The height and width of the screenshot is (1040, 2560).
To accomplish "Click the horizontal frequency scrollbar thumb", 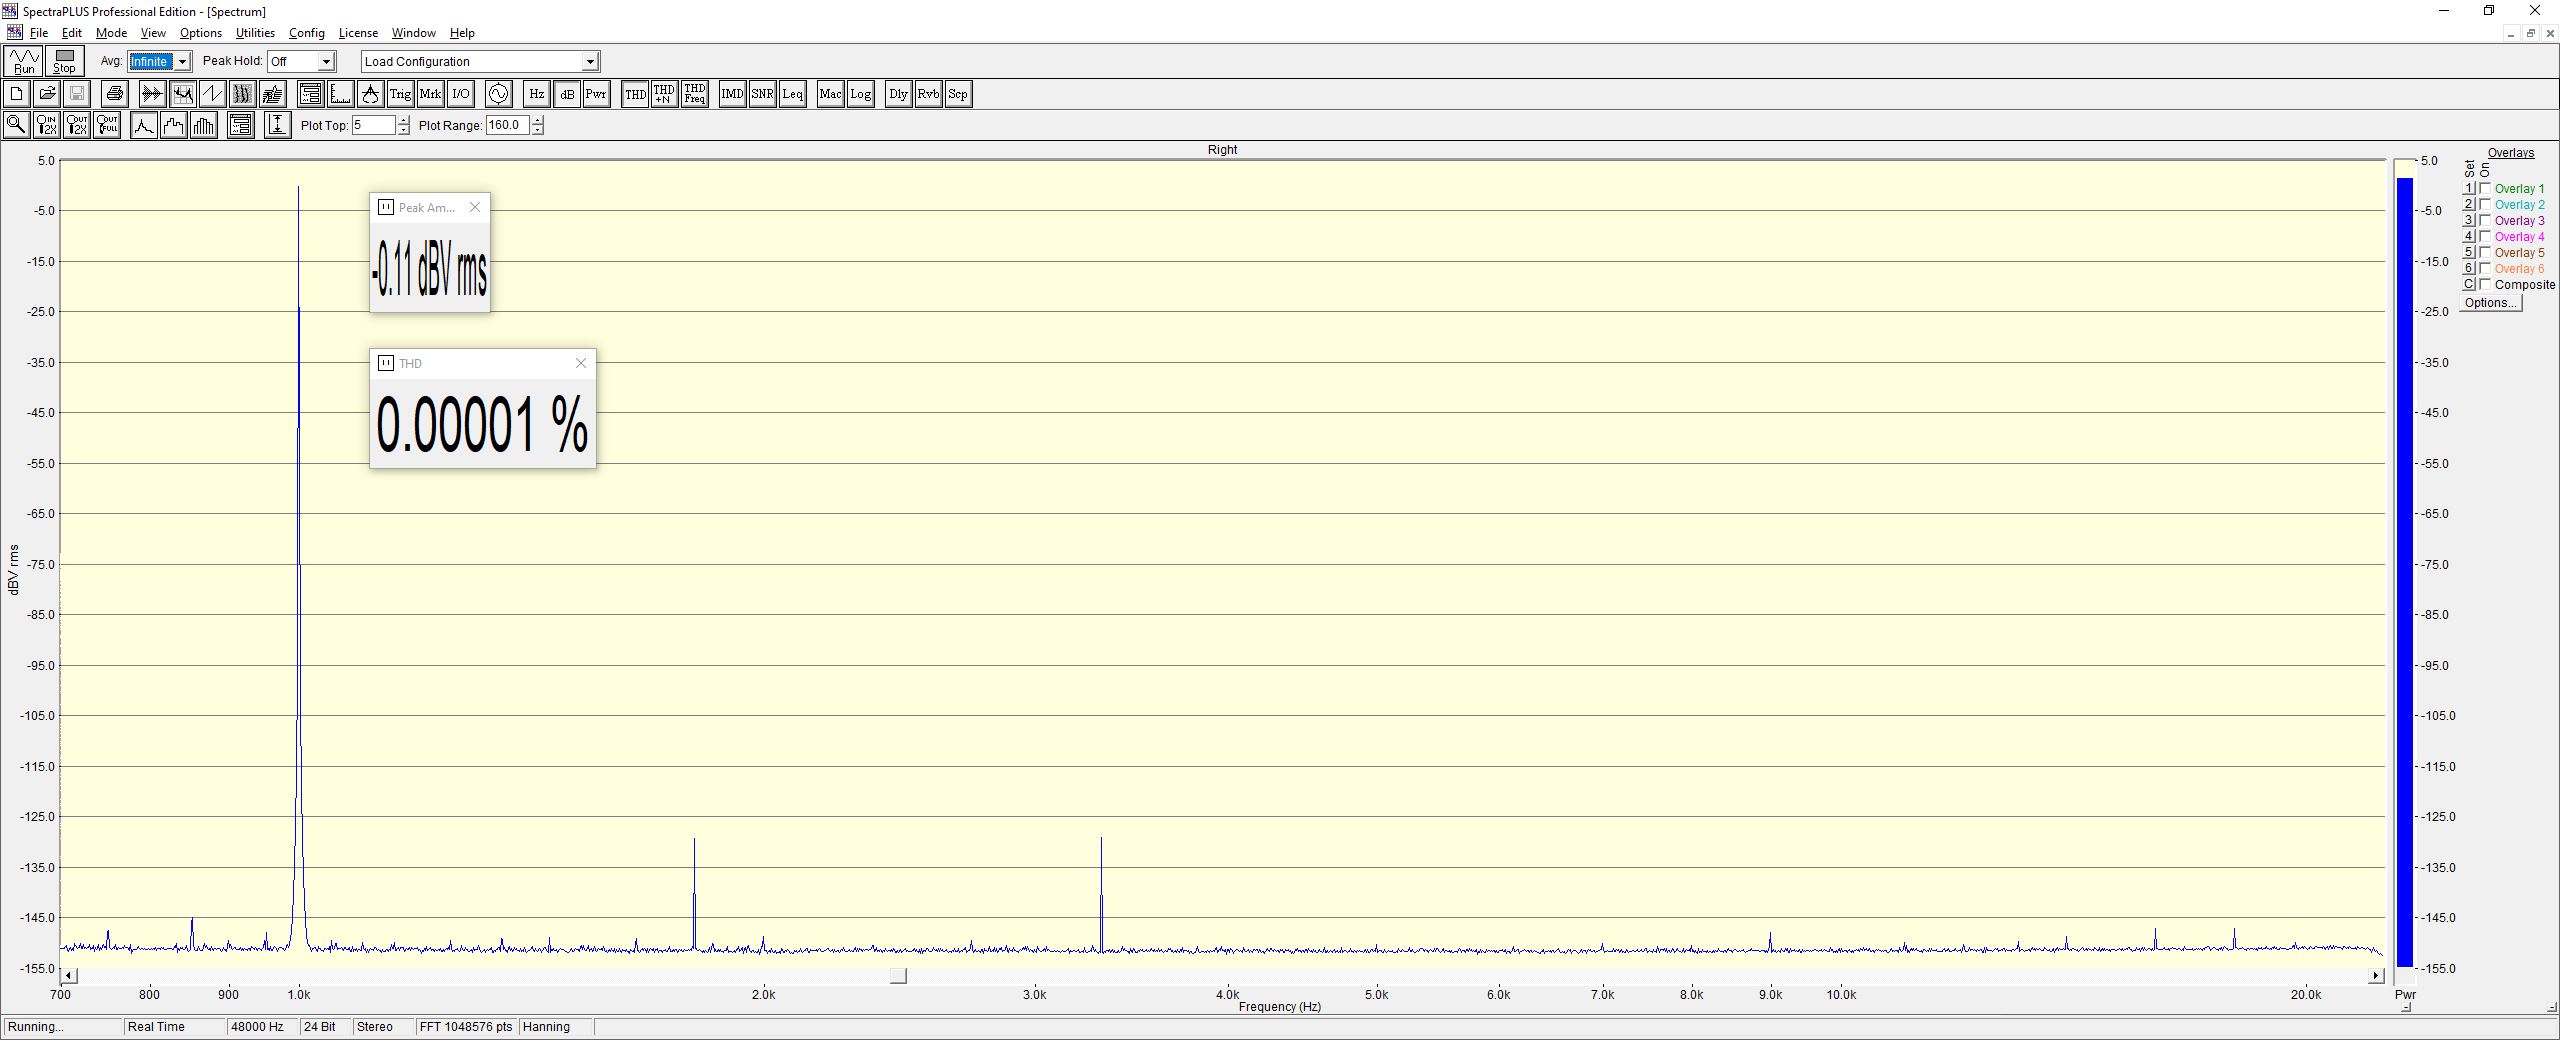I will click(x=898, y=976).
